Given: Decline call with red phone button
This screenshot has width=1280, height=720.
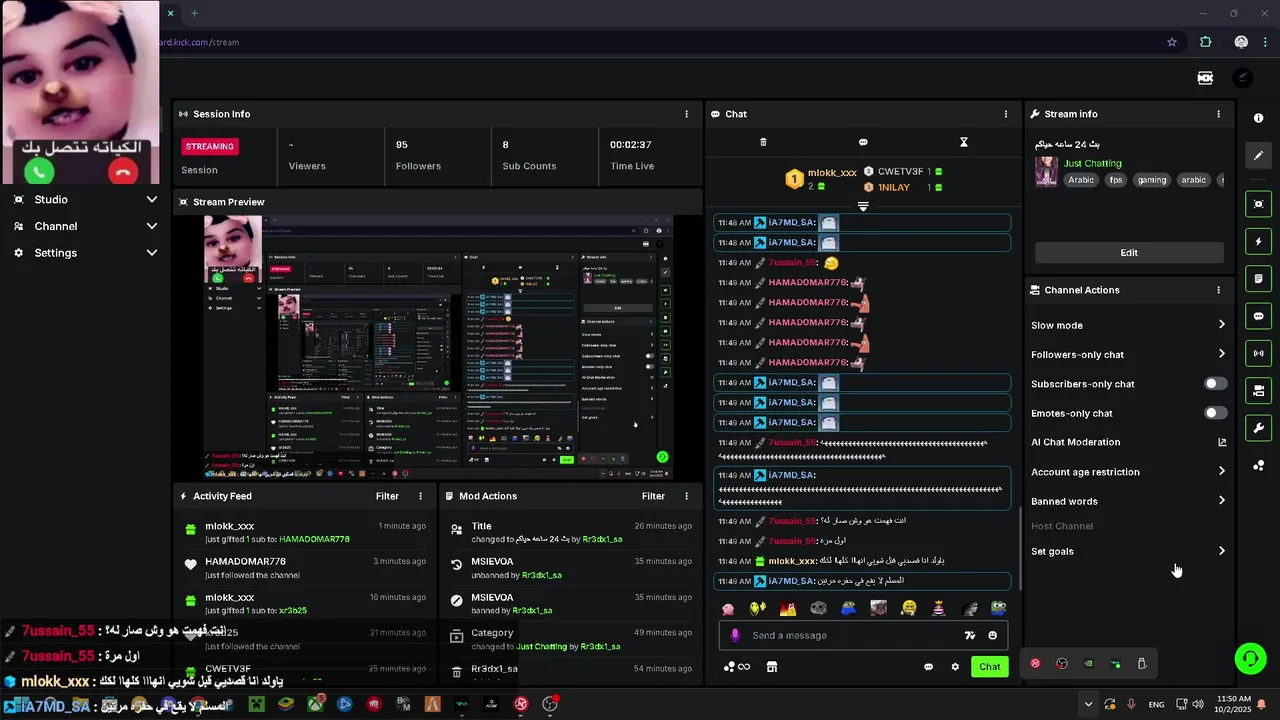Looking at the screenshot, I should point(123,172).
